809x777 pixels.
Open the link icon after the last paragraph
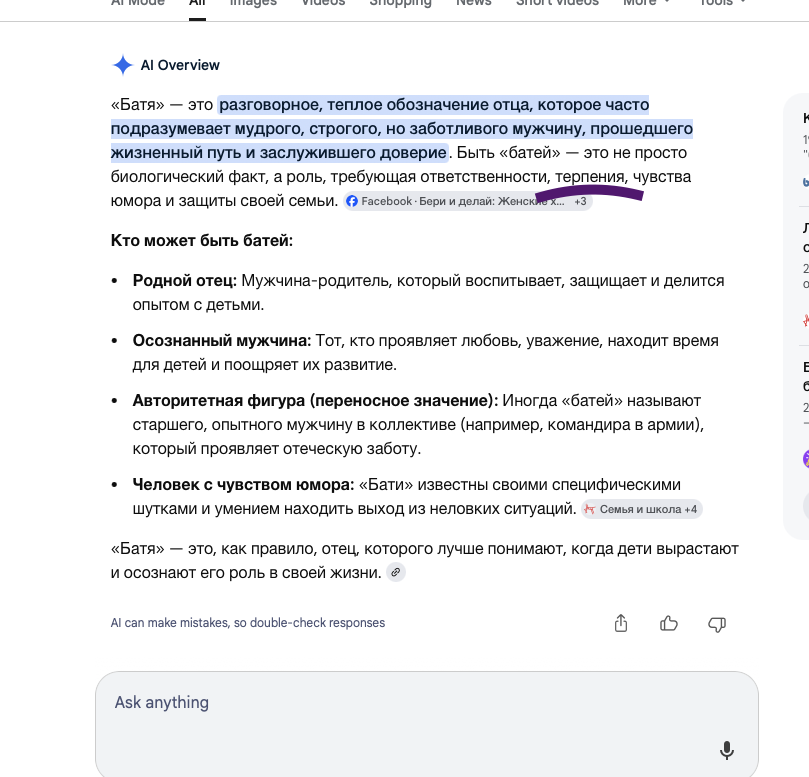pos(396,572)
